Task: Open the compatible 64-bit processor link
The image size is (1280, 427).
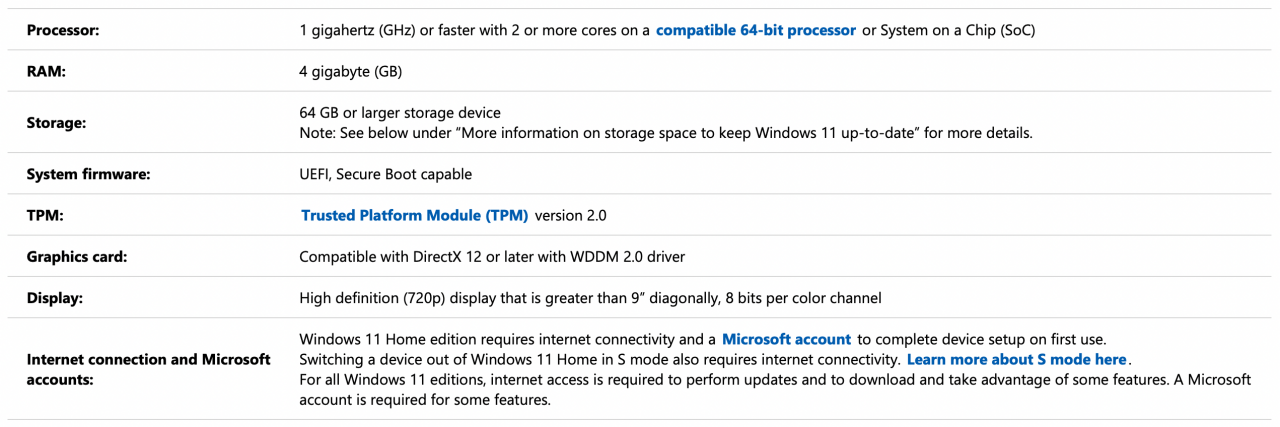Action: click(x=755, y=30)
